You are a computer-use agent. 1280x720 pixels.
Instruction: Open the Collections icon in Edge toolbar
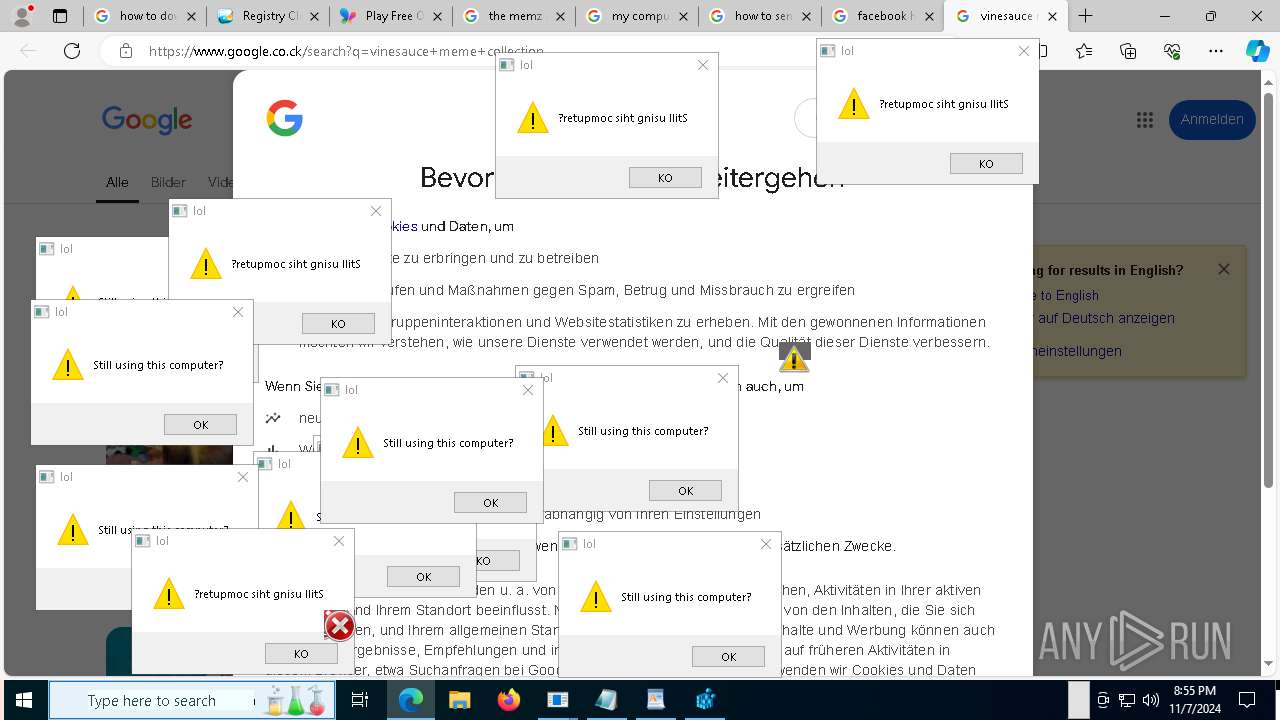(1128, 51)
